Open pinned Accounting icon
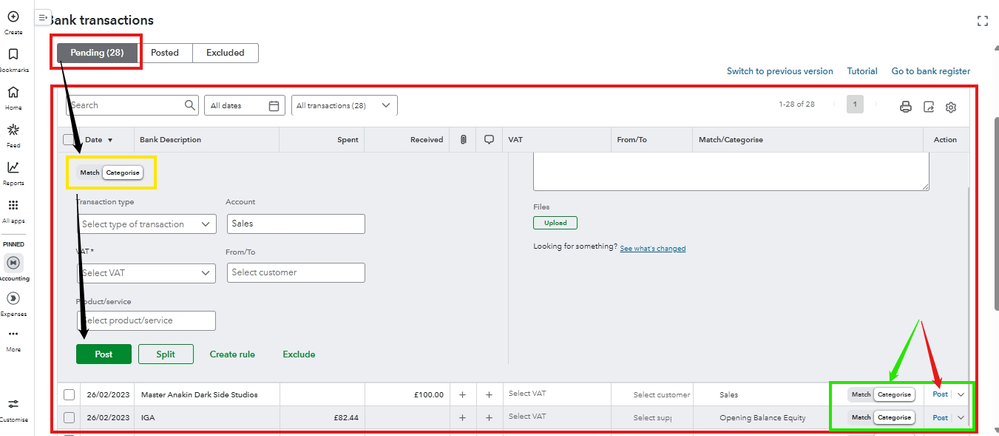Image resolution: width=999 pixels, height=436 pixels. 13,263
